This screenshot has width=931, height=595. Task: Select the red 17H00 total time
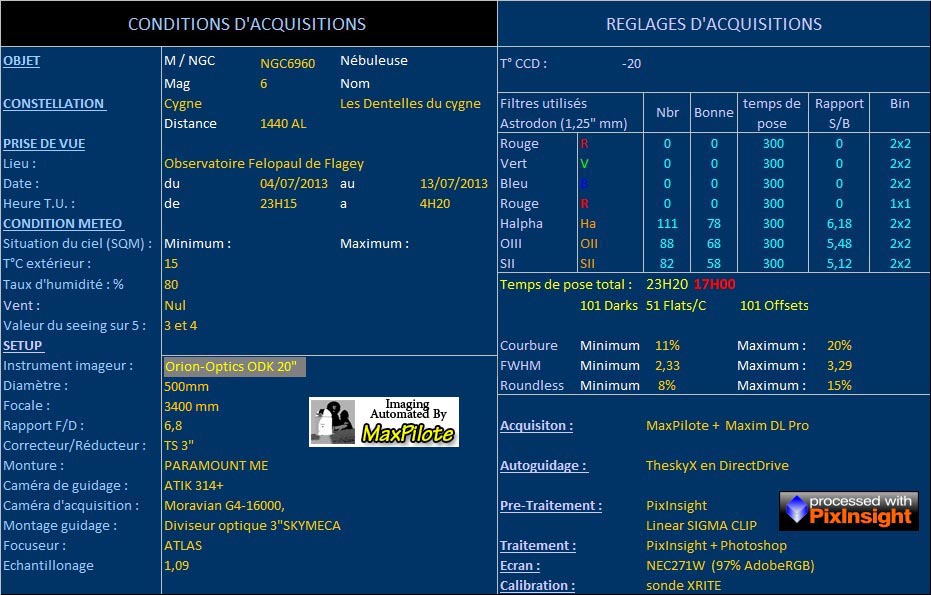[714, 284]
